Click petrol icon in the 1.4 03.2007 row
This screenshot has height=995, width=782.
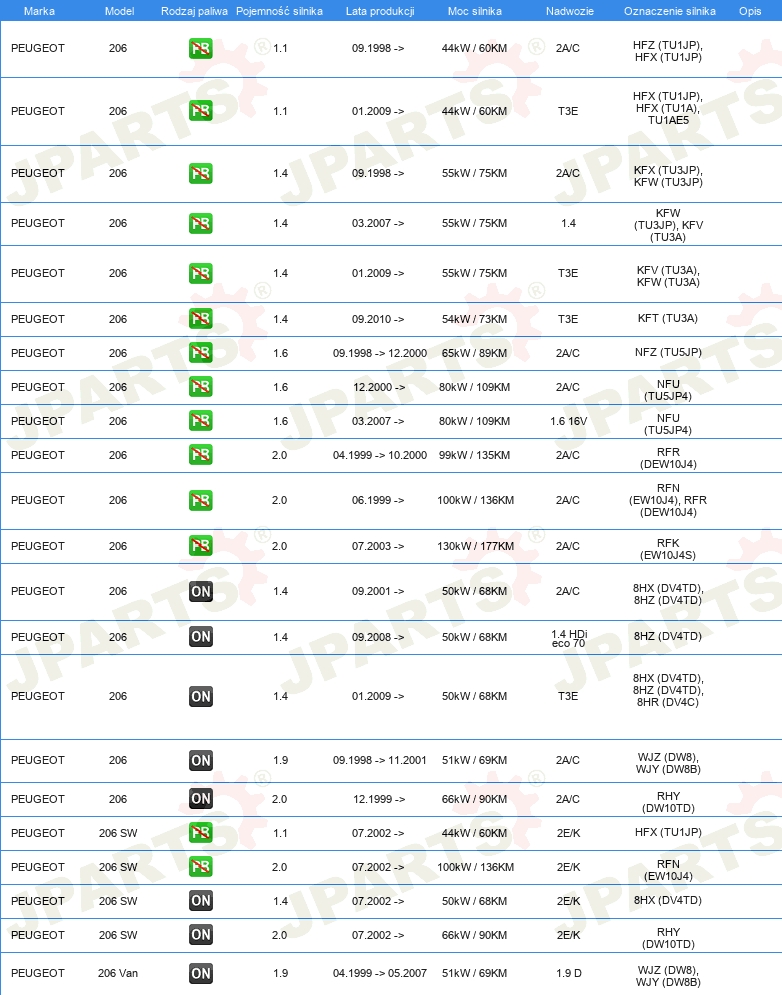pyautogui.click(x=201, y=223)
